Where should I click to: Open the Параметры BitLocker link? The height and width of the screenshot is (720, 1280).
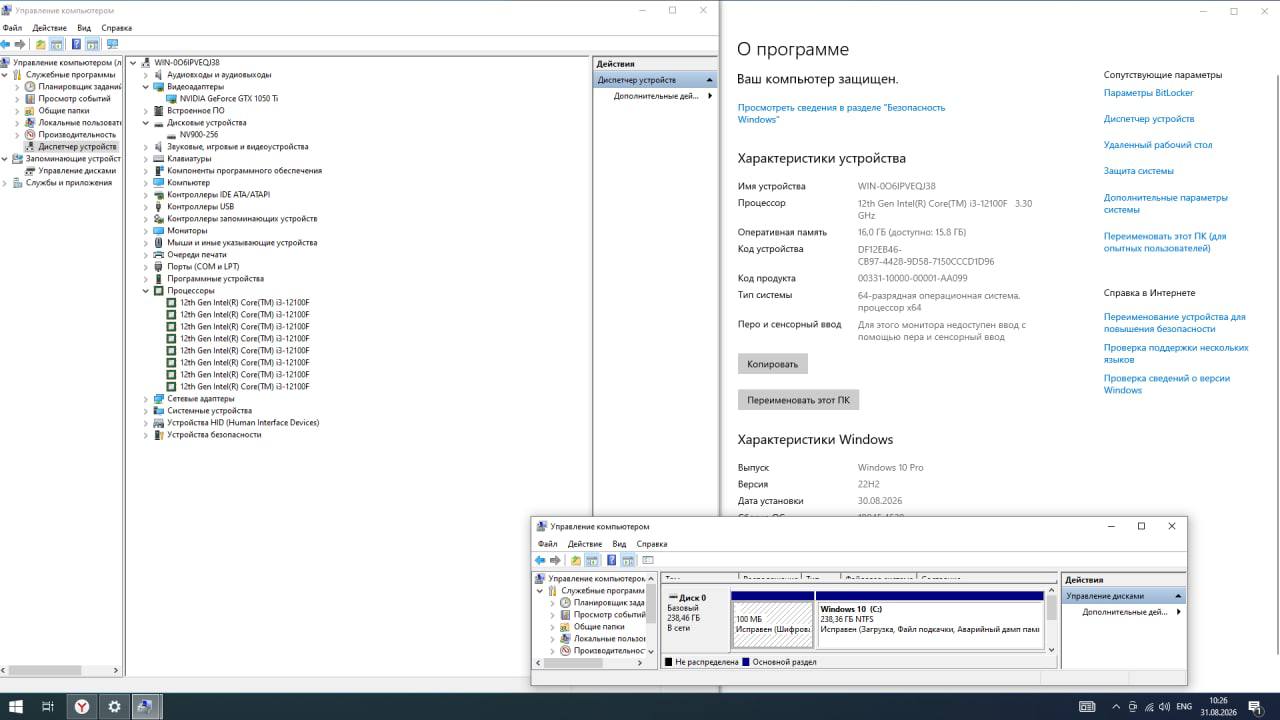[x=1148, y=93]
